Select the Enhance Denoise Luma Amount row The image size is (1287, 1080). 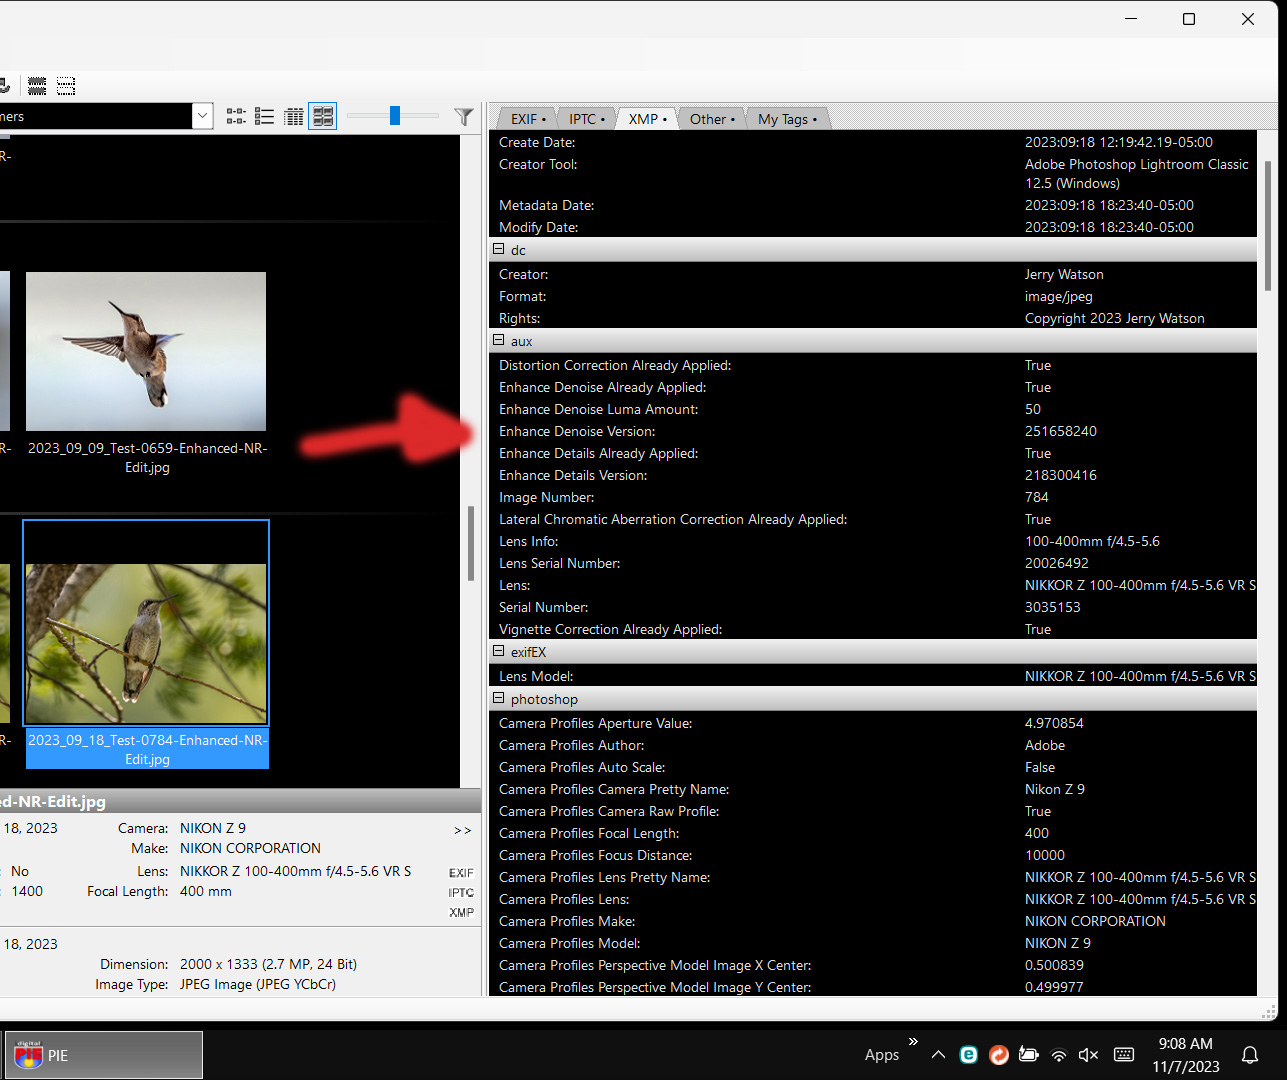click(873, 409)
